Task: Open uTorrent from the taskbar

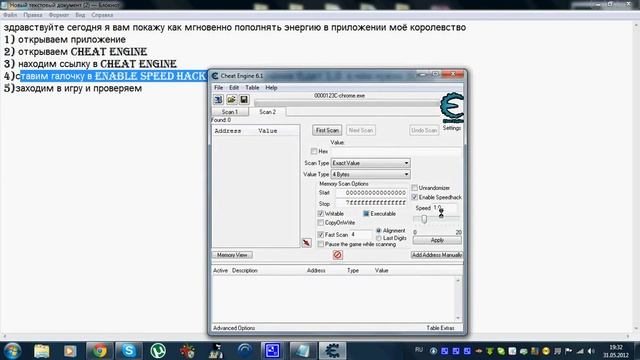Action: click(x=158, y=351)
